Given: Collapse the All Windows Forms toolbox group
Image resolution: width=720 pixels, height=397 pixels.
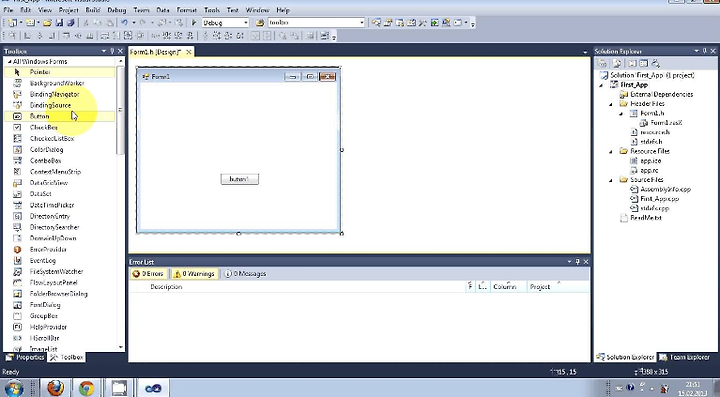Looking at the screenshot, I should [10, 62].
